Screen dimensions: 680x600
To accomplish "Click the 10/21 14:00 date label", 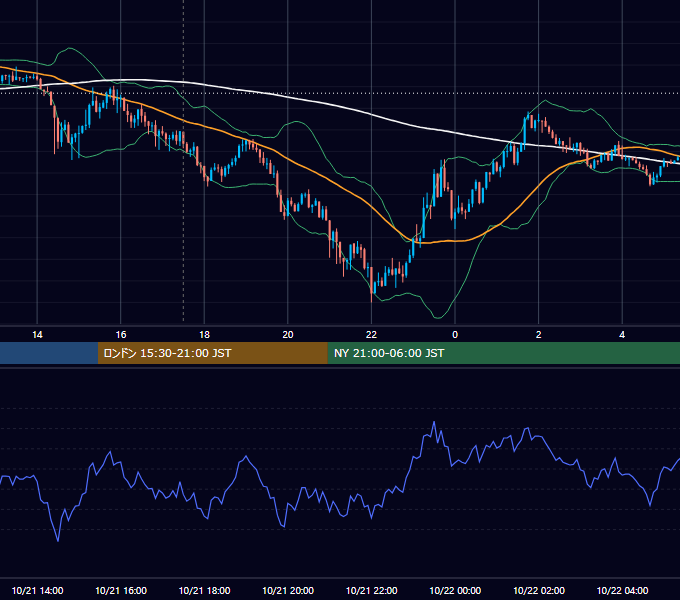I will [37, 590].
